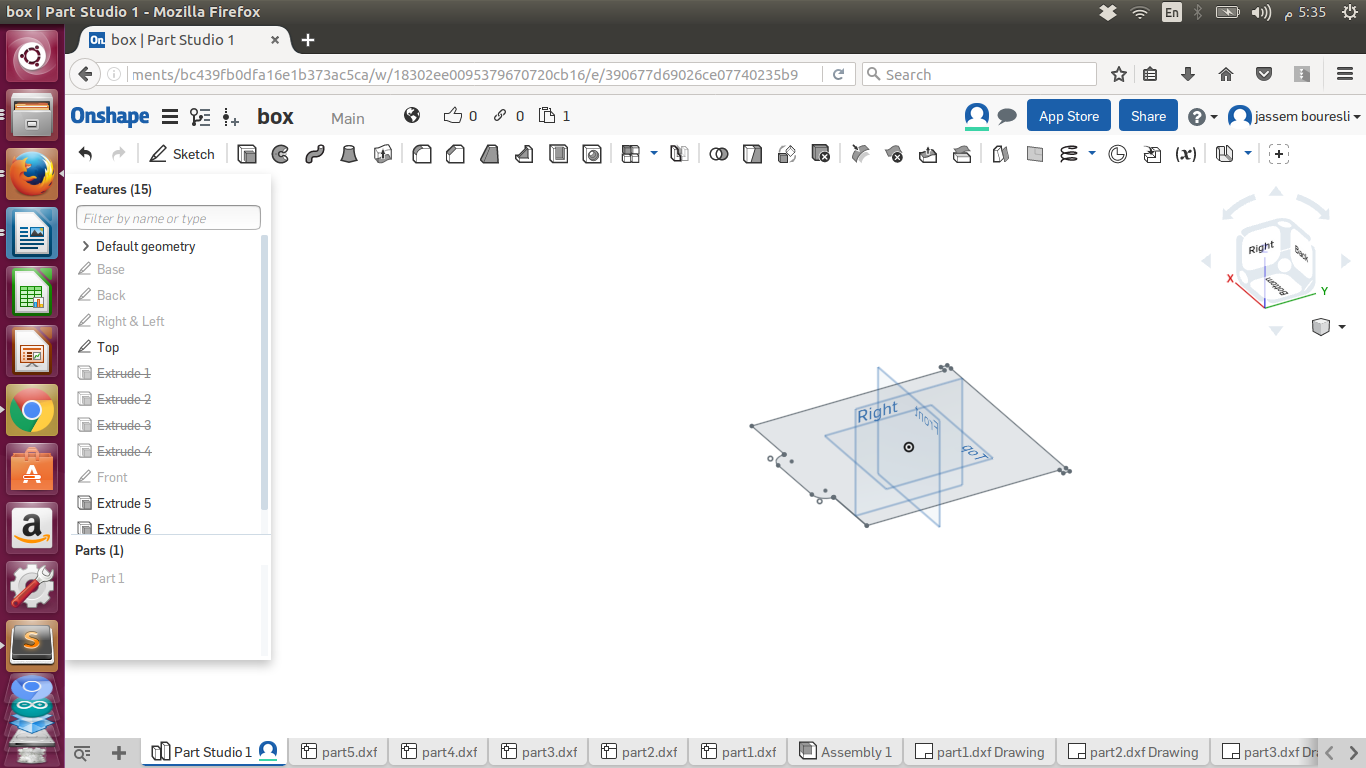Open the help menu dropdown
1366x768 pixels.
click(x=1203, y=117)
